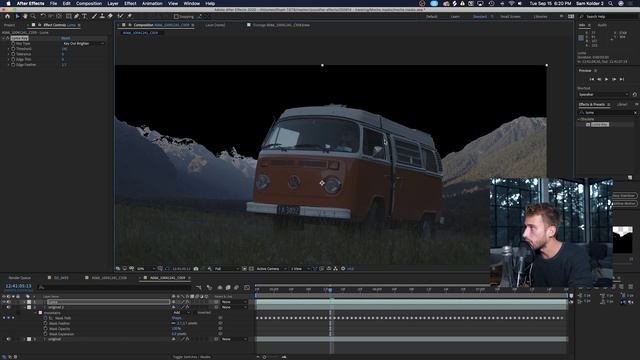Screen dimensions: 640x360
Task: Click the Home icon in the toolbar
Action: (x=7, y=16)
